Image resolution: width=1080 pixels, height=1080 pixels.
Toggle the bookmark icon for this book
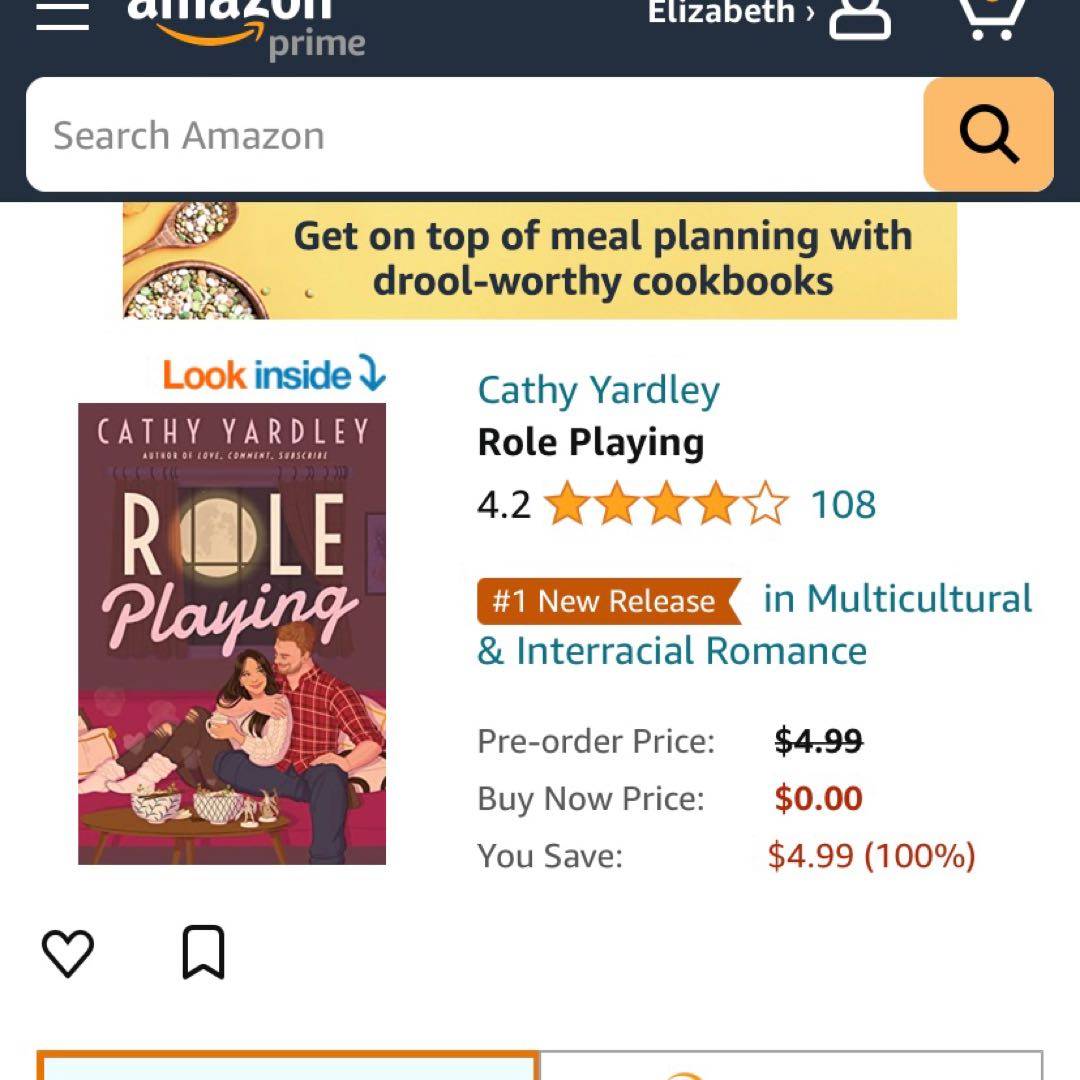click(203, 952)
